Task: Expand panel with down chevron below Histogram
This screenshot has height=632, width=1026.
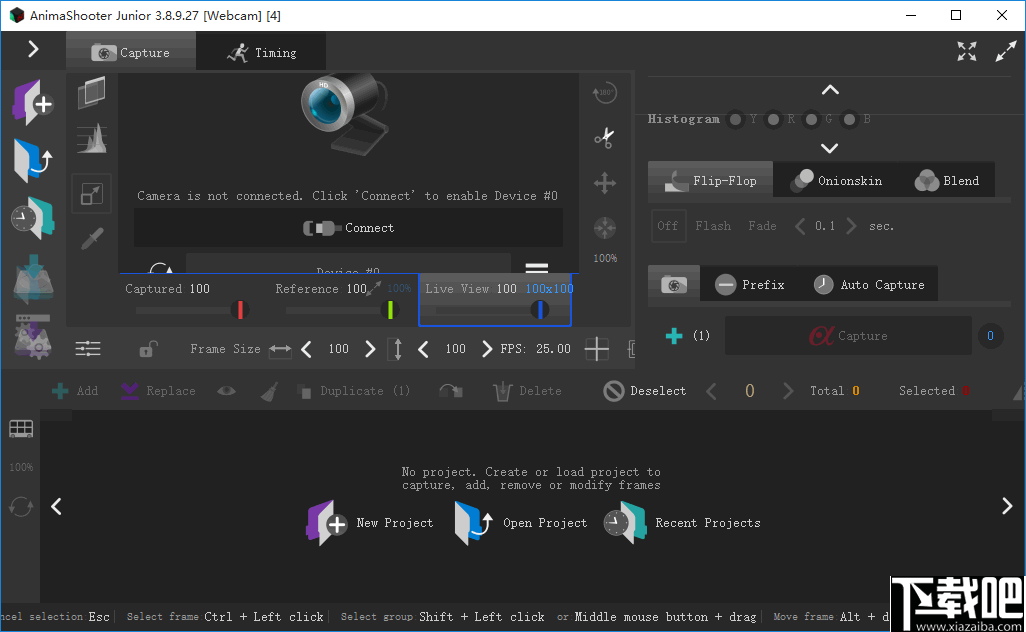Action: pos(830,149)
